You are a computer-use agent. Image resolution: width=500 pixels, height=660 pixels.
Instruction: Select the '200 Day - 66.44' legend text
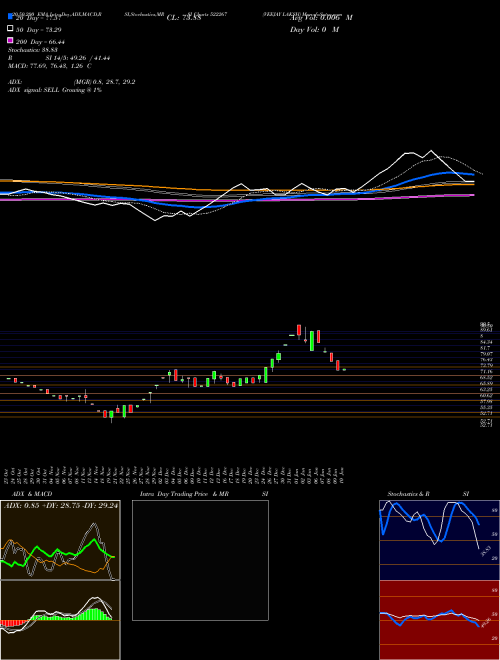pos(41,42)
